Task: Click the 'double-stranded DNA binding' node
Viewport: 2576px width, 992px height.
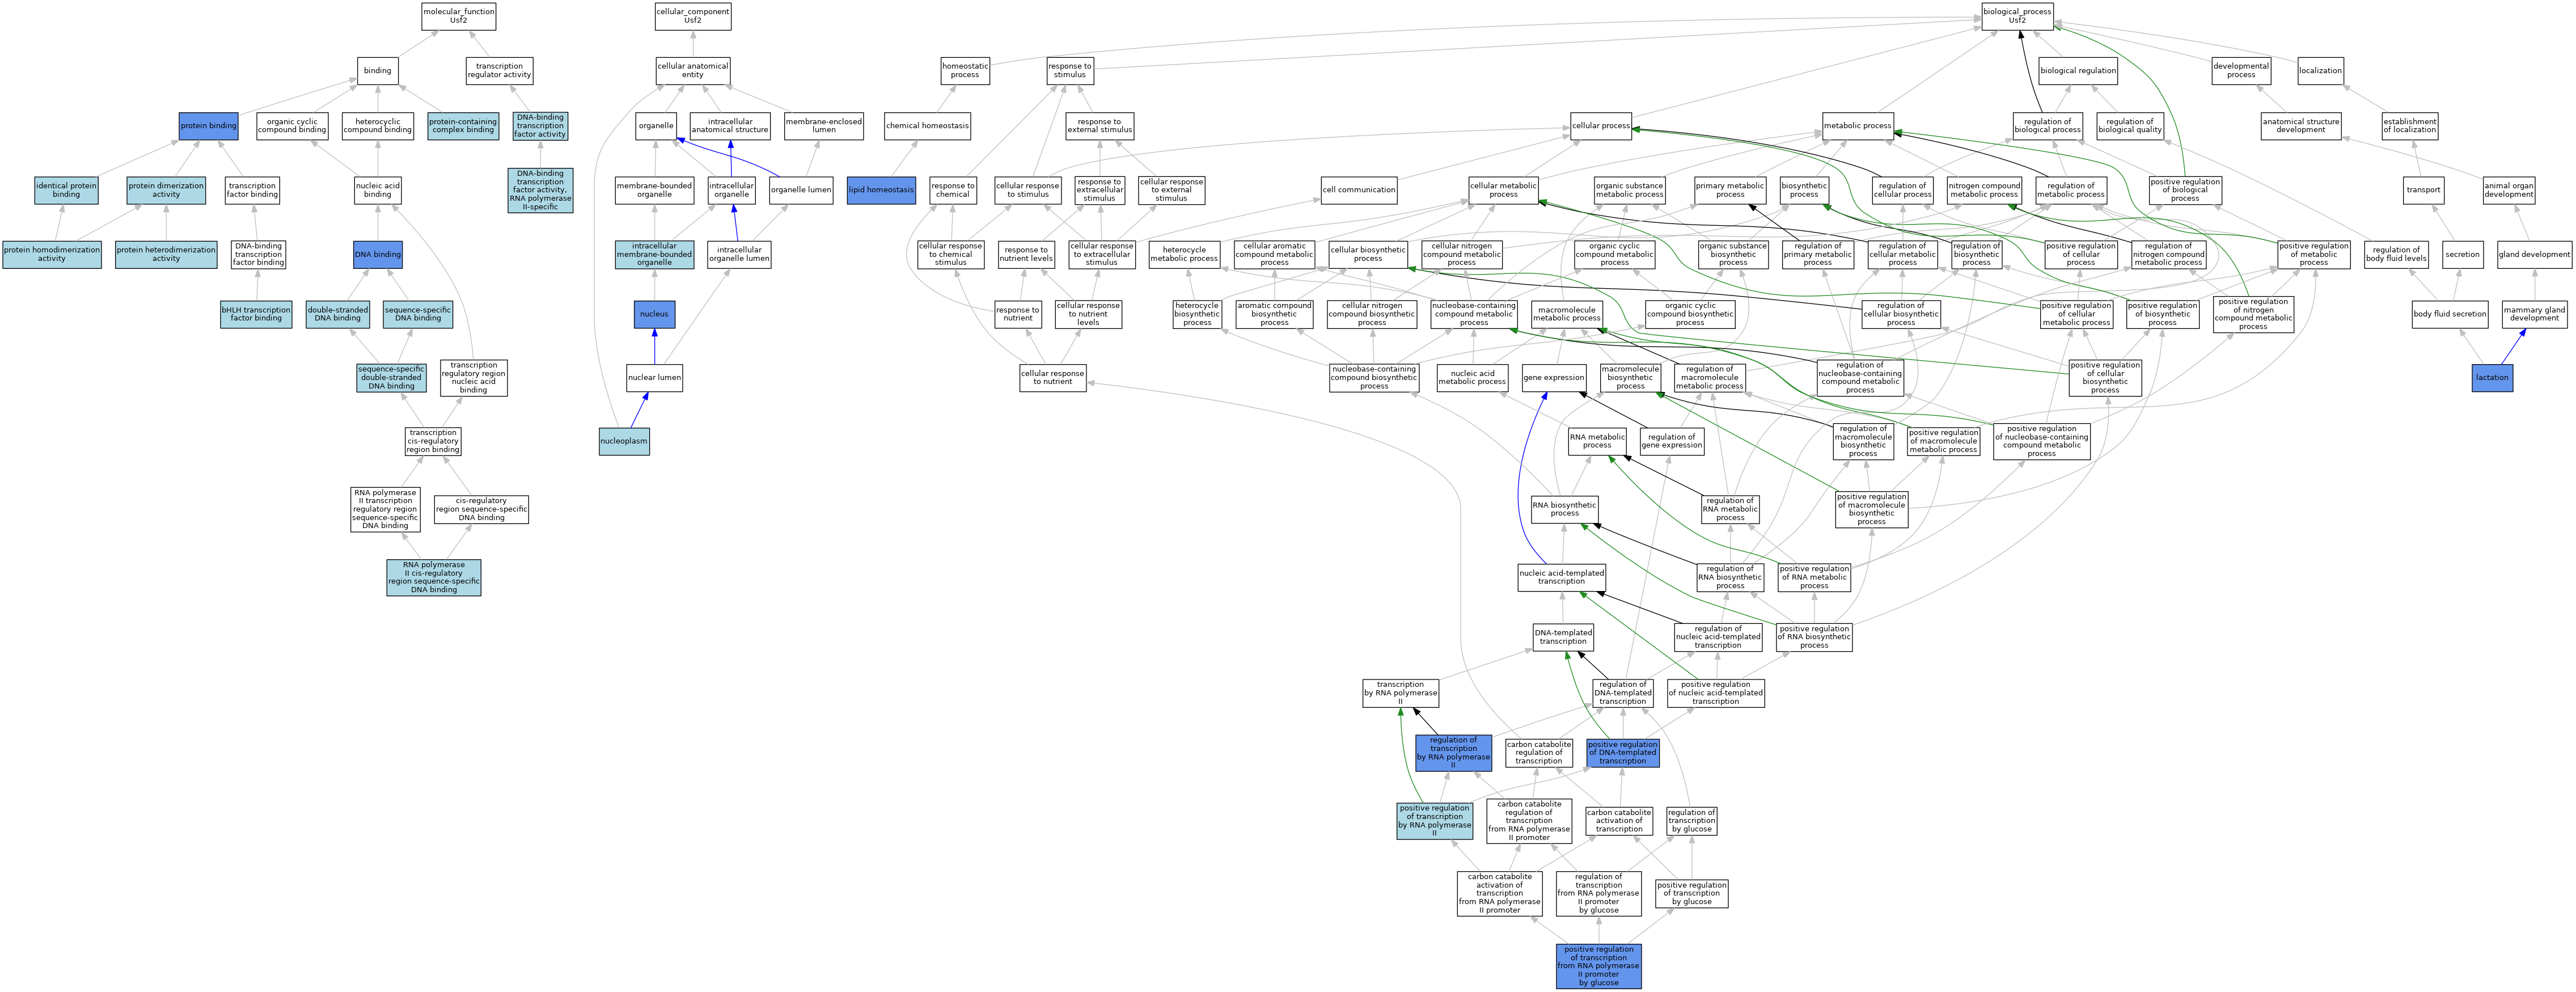Action: pyautogui.click(x=338, y=314)
